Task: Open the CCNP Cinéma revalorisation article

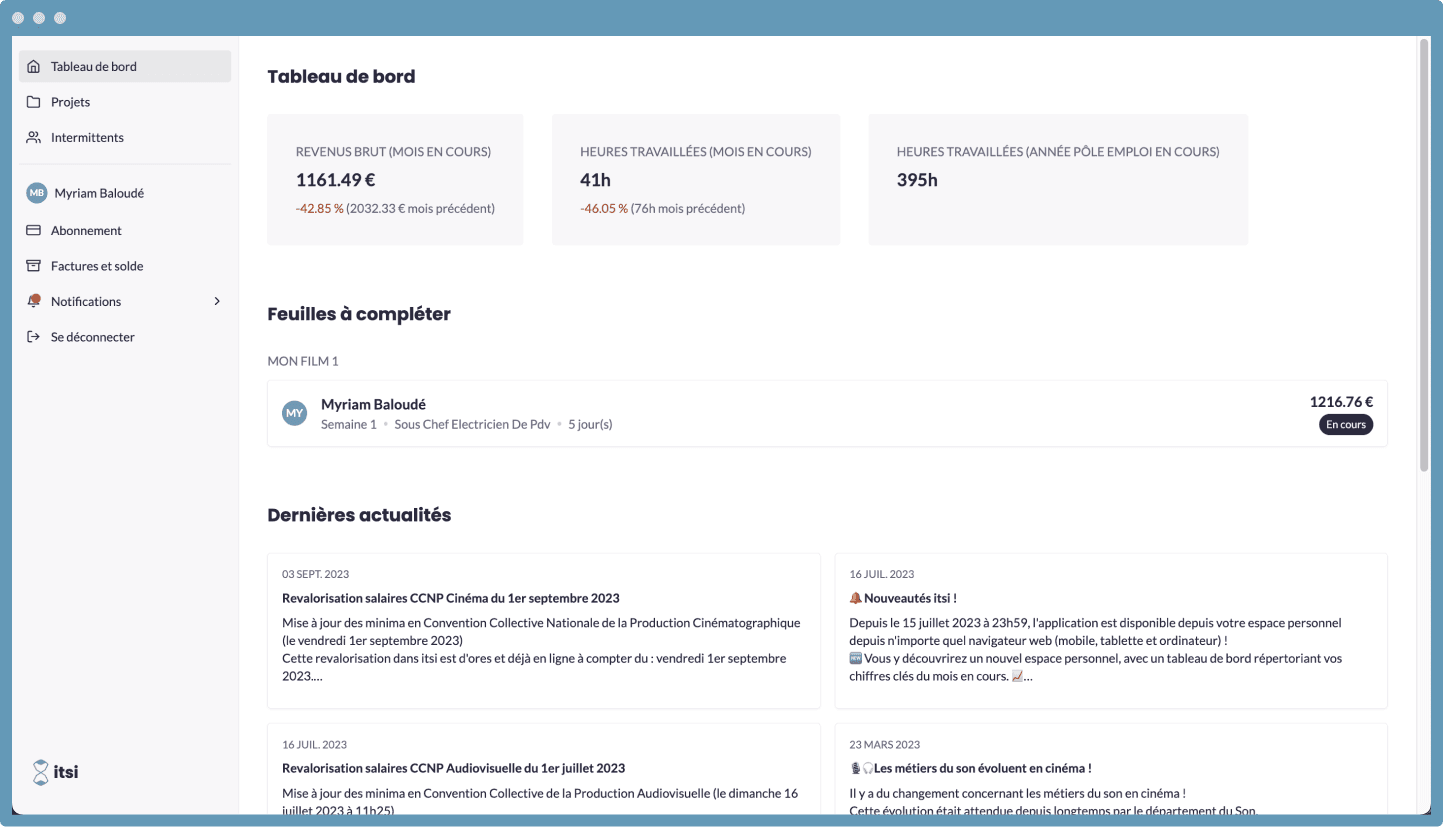Action: click(x=450, y=597)
